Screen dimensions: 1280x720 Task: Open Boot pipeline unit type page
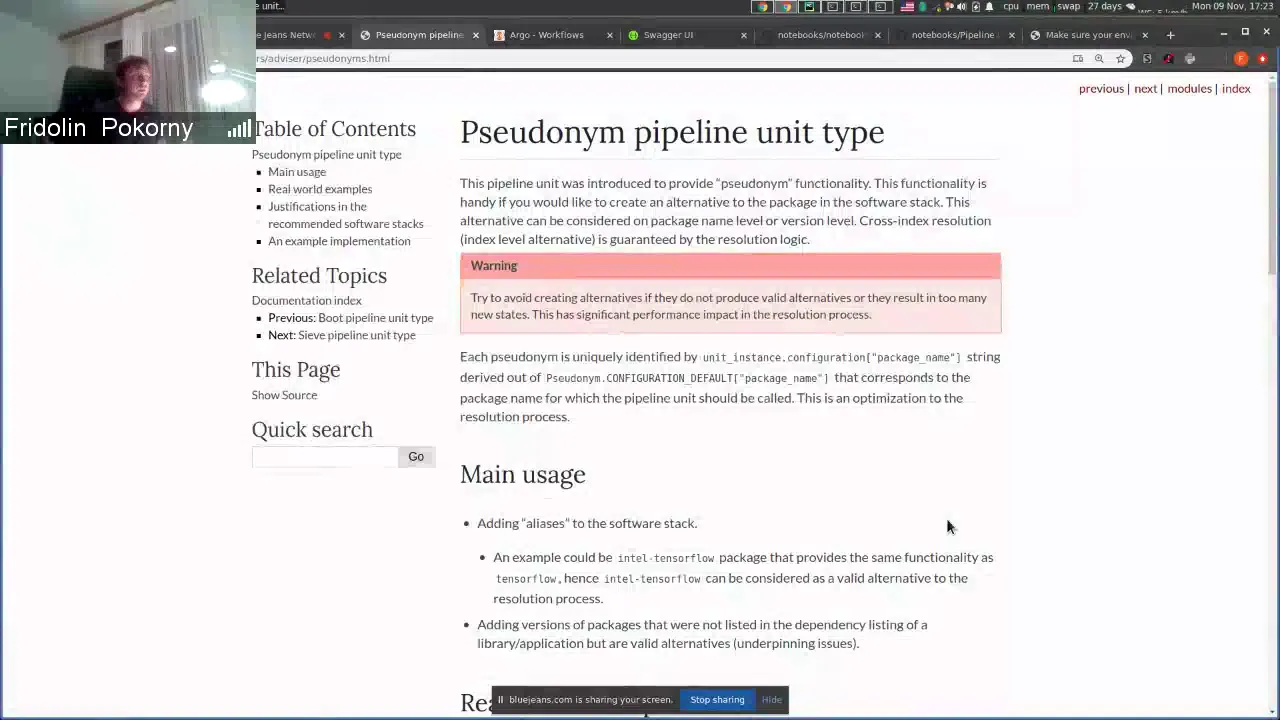(x=375, y=318)
